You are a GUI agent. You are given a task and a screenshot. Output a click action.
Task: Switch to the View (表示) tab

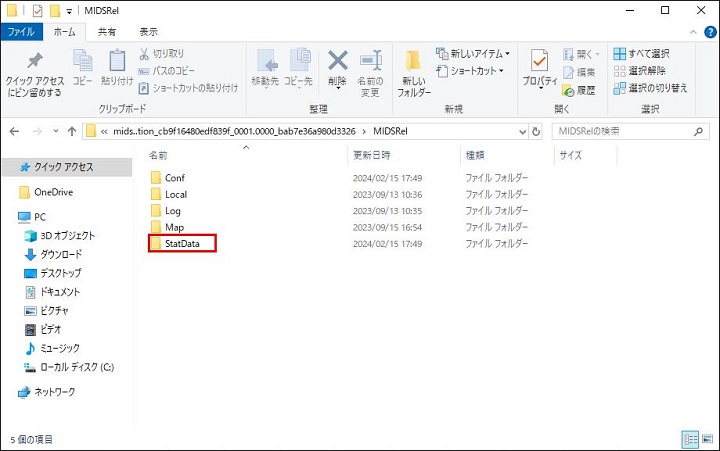(148, 32)
